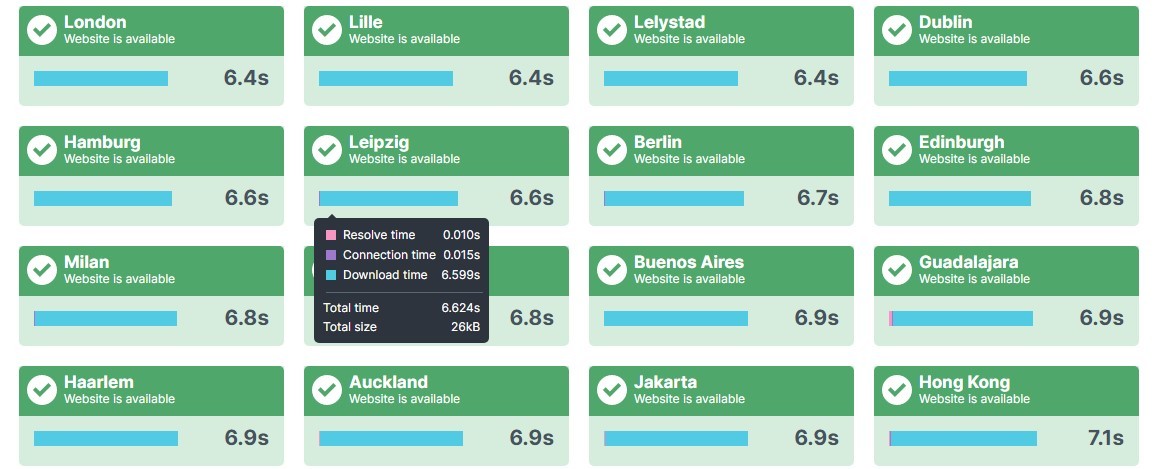Select the Leipzig load time bar
1160x469 pixels.
click(x=388, y=198)
